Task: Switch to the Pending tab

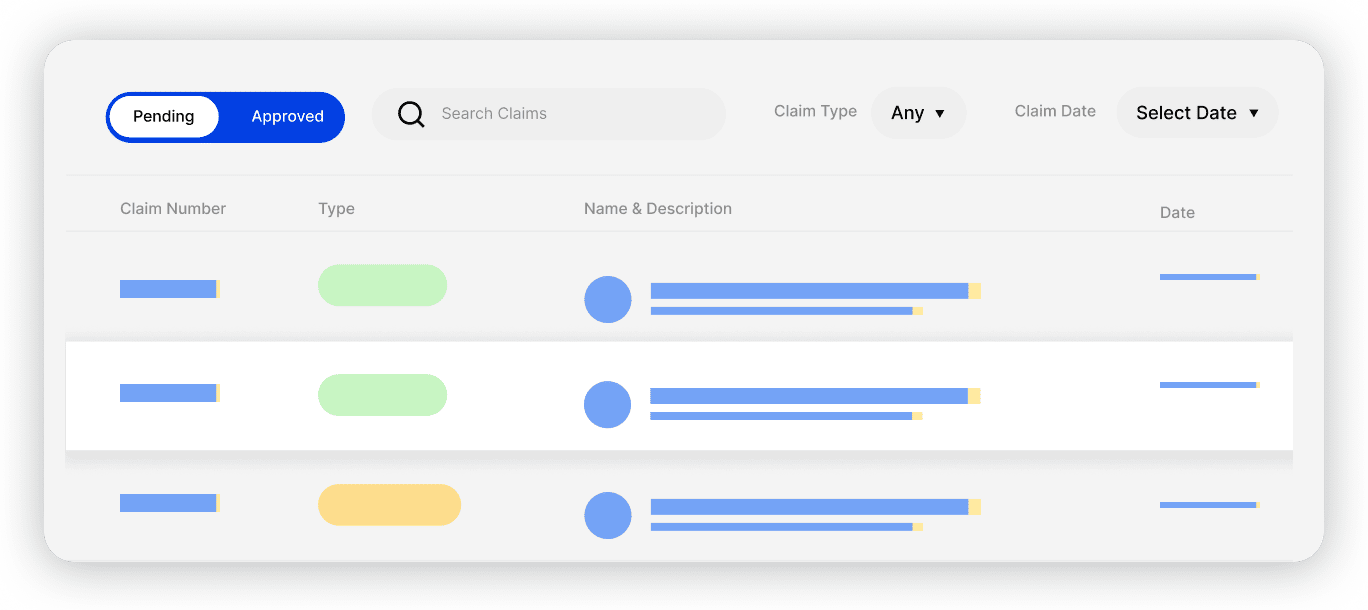Action: pos(163,117)
